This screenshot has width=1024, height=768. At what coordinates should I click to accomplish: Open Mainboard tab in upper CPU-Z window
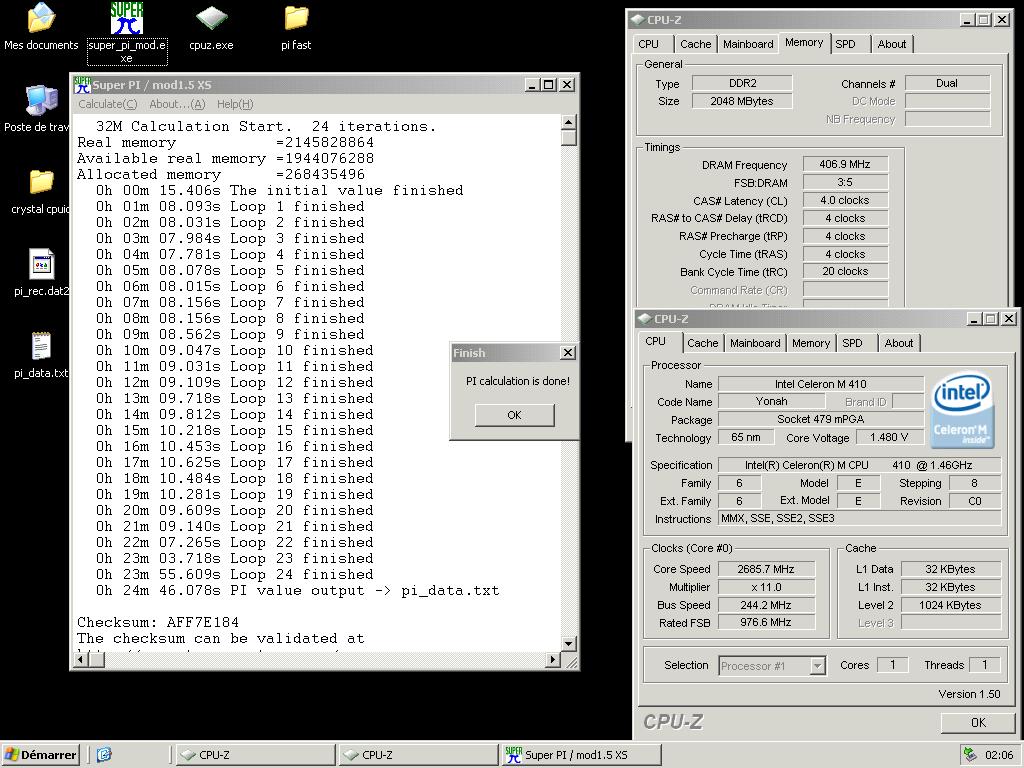click(748, 44)
